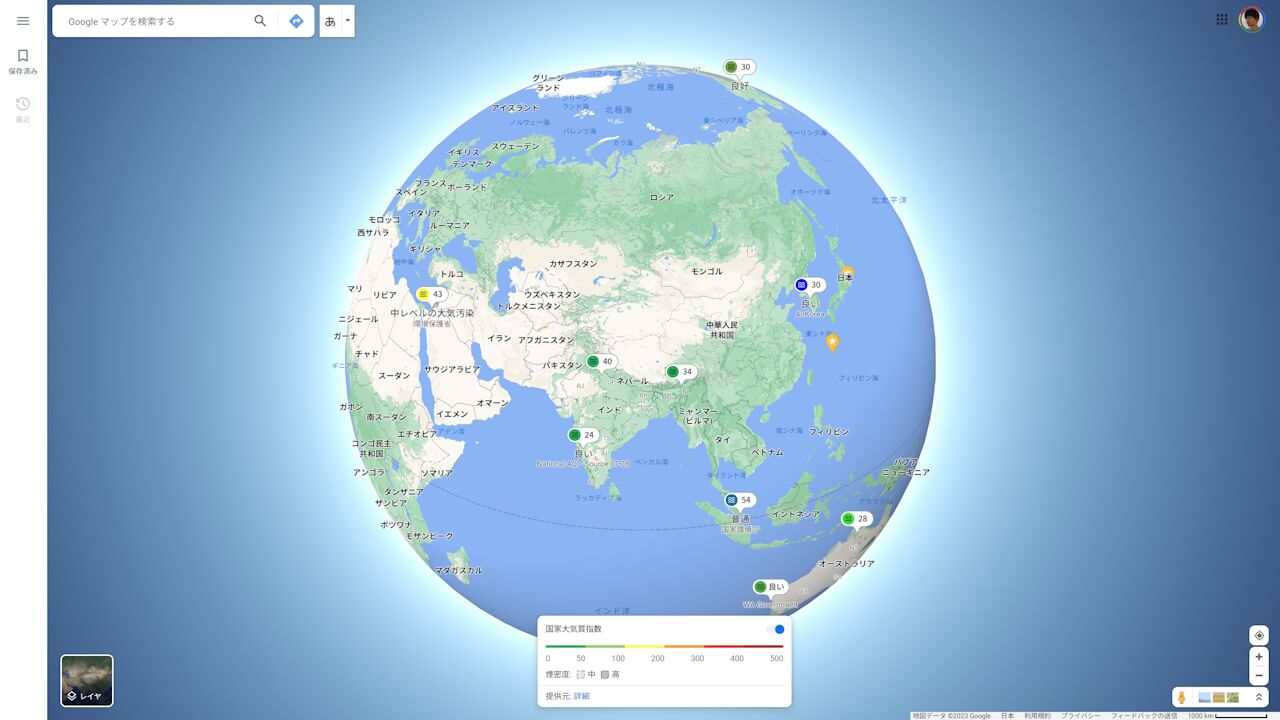This screenshot has width=1280, height=720.
Task: Open your Google profile picture
Action: [x=1251, y=19]
